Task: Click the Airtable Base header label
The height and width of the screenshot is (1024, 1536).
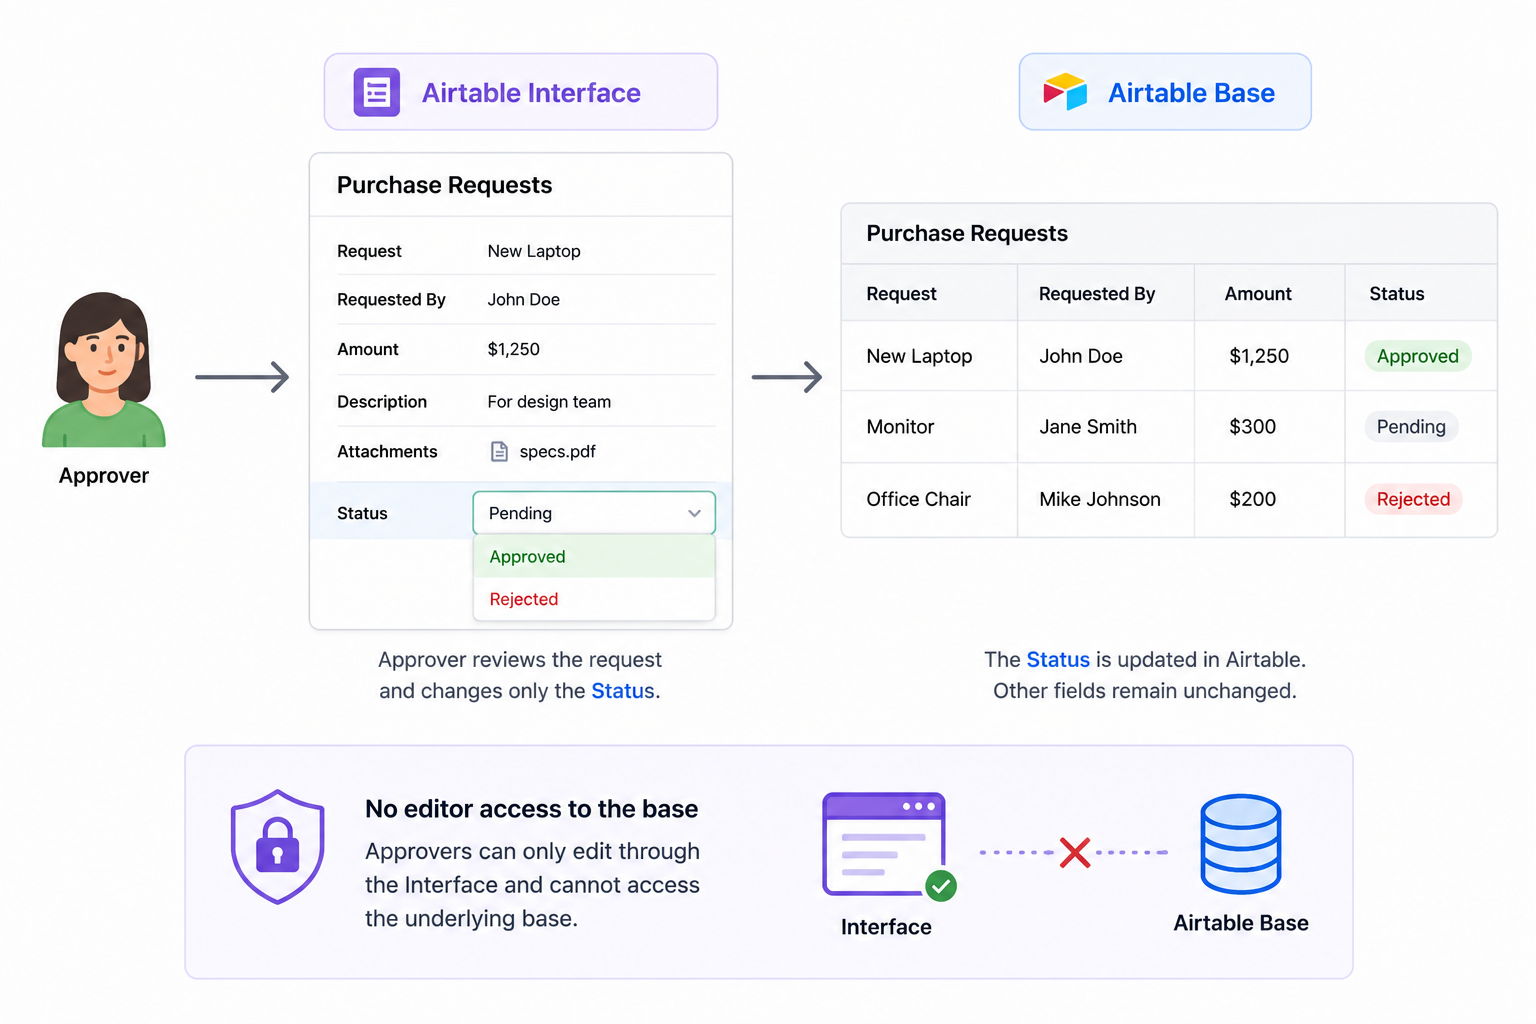Action: [x=1191, y=93]
